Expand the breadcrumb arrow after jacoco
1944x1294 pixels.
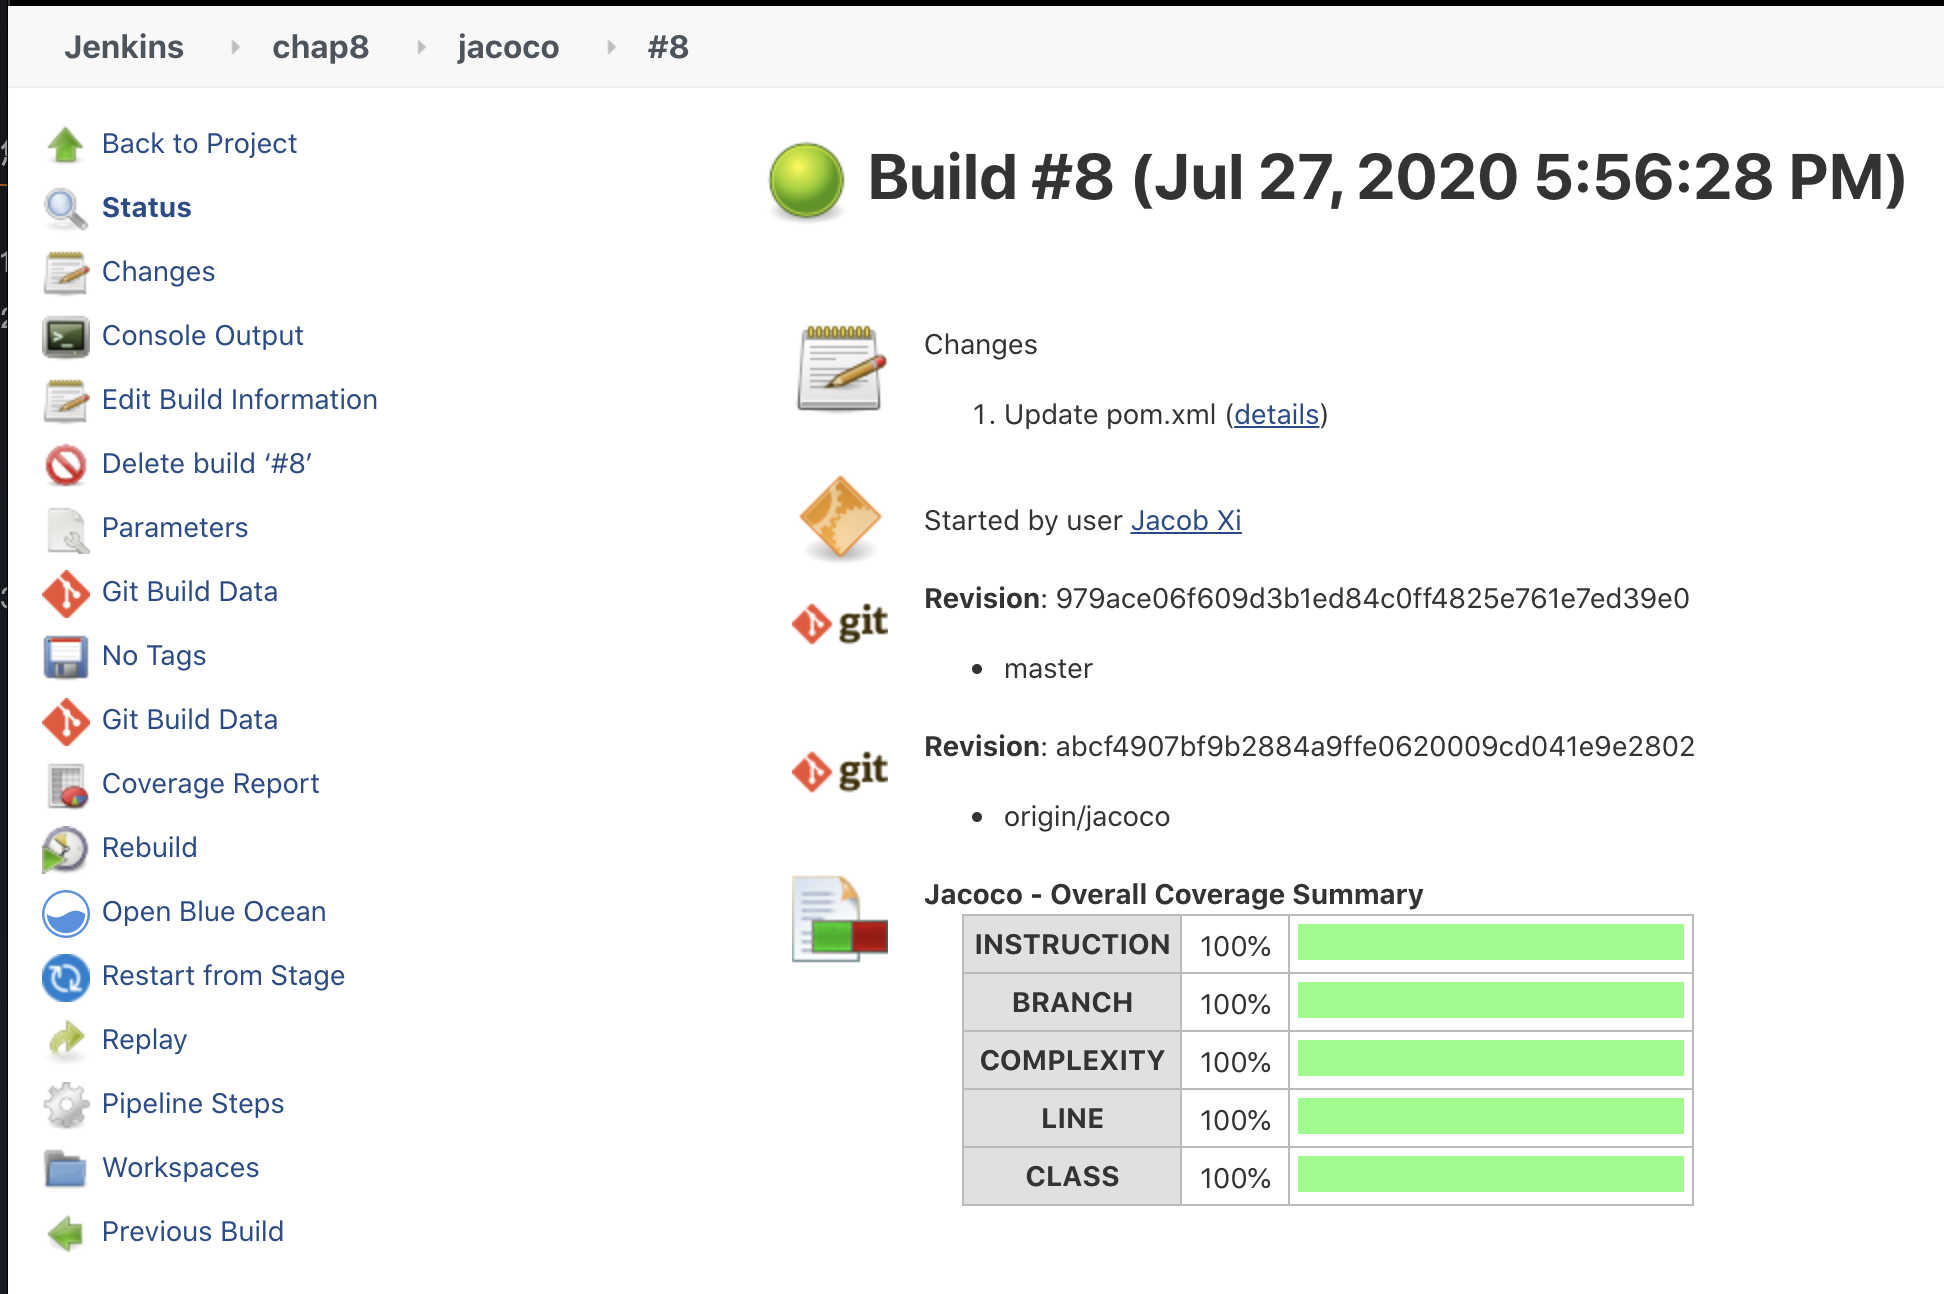pos(611,47)
